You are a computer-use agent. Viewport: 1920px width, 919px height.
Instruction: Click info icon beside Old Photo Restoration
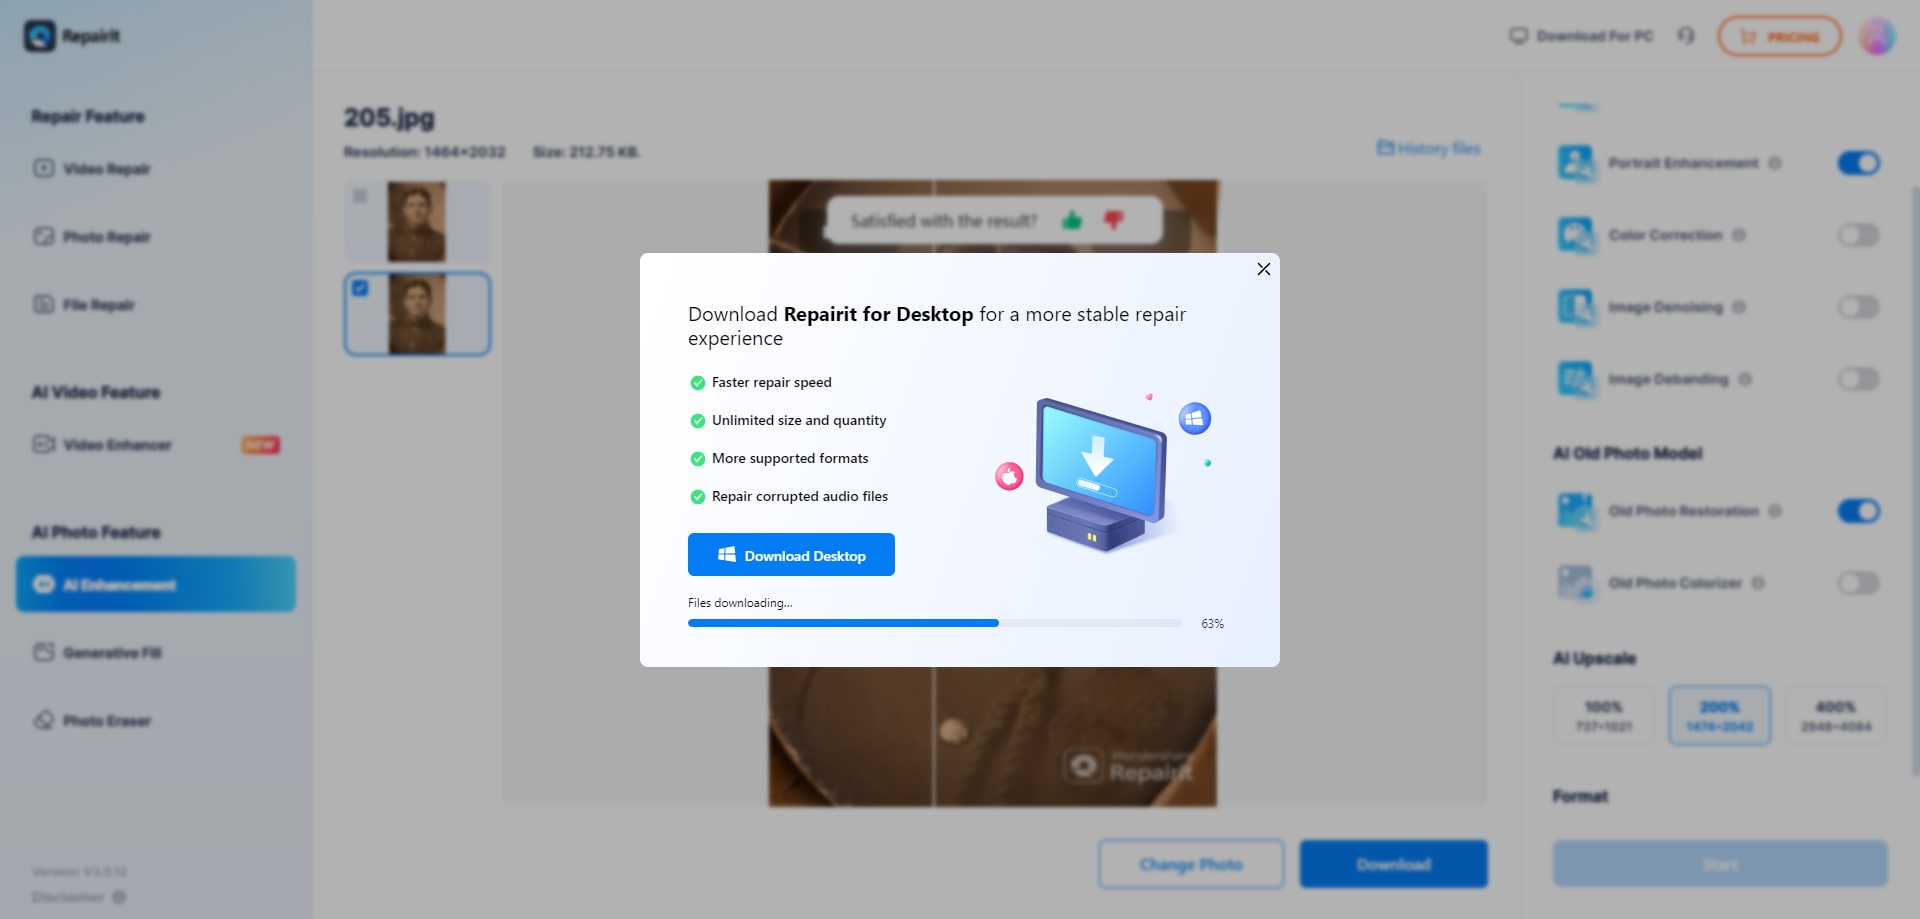click(1775, 511)
